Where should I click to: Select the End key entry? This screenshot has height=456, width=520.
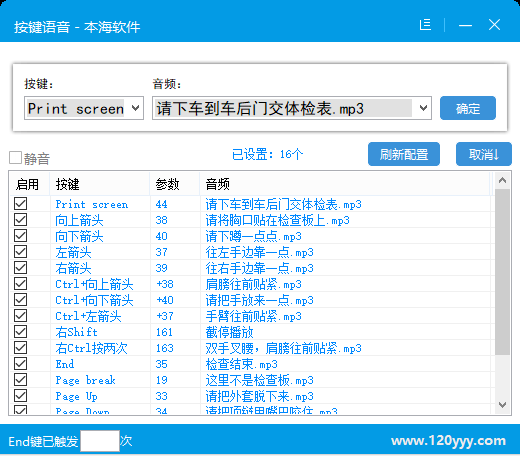tap(65, 364)
